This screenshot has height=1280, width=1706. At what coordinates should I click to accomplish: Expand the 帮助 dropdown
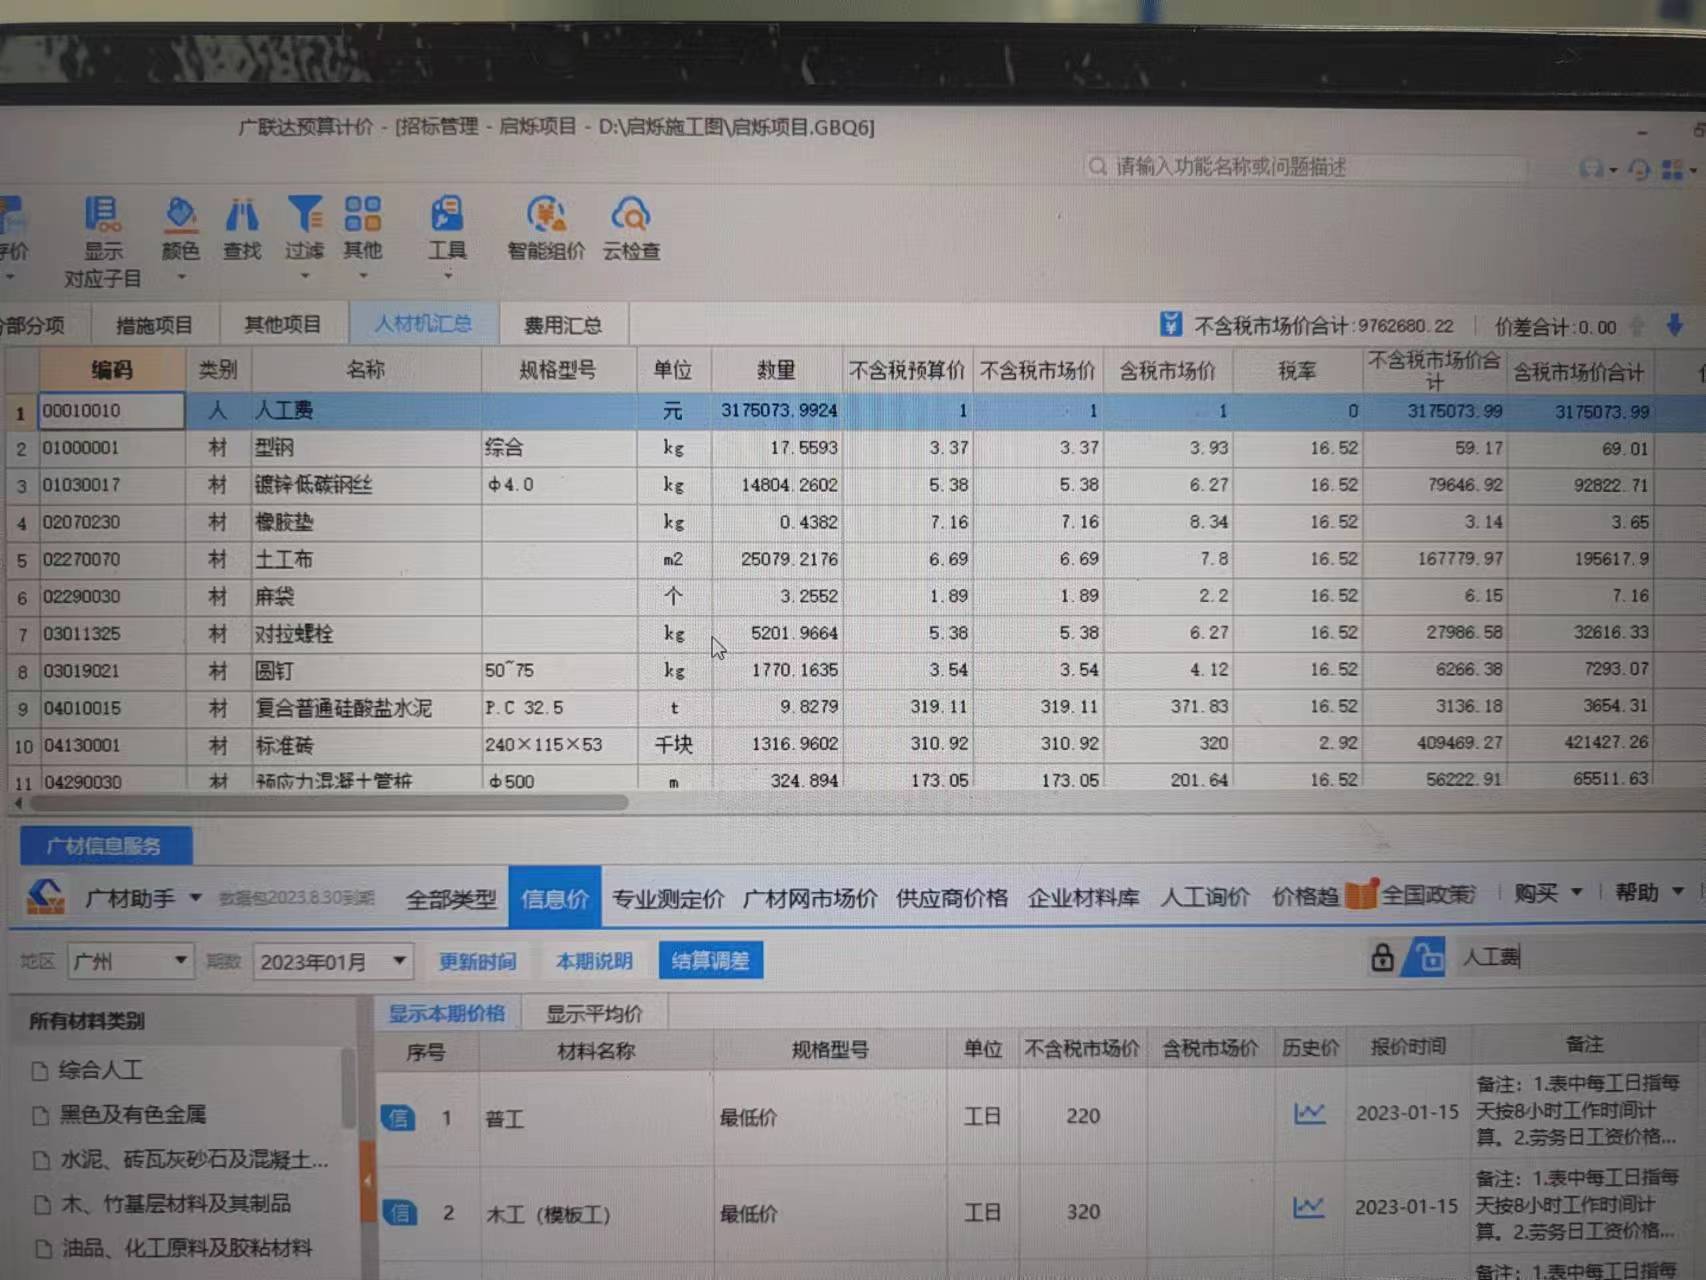1678,891
